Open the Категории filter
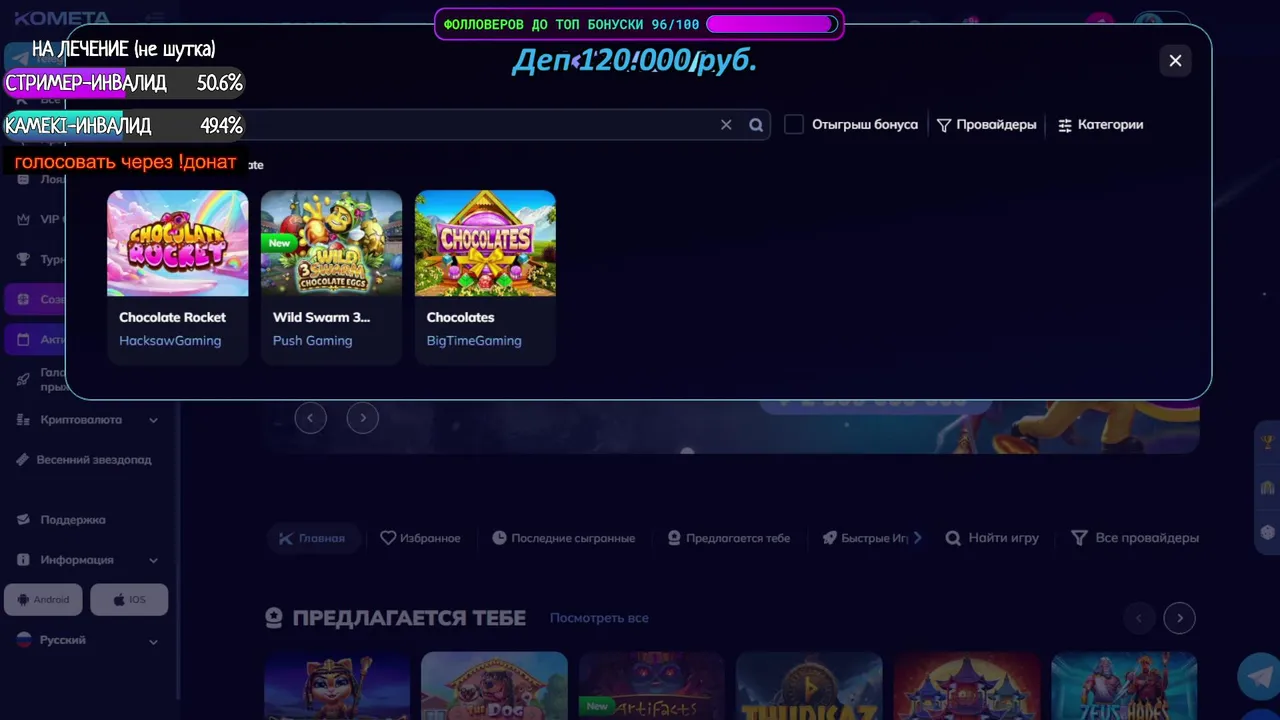1280x720 pixels. 1100,125
